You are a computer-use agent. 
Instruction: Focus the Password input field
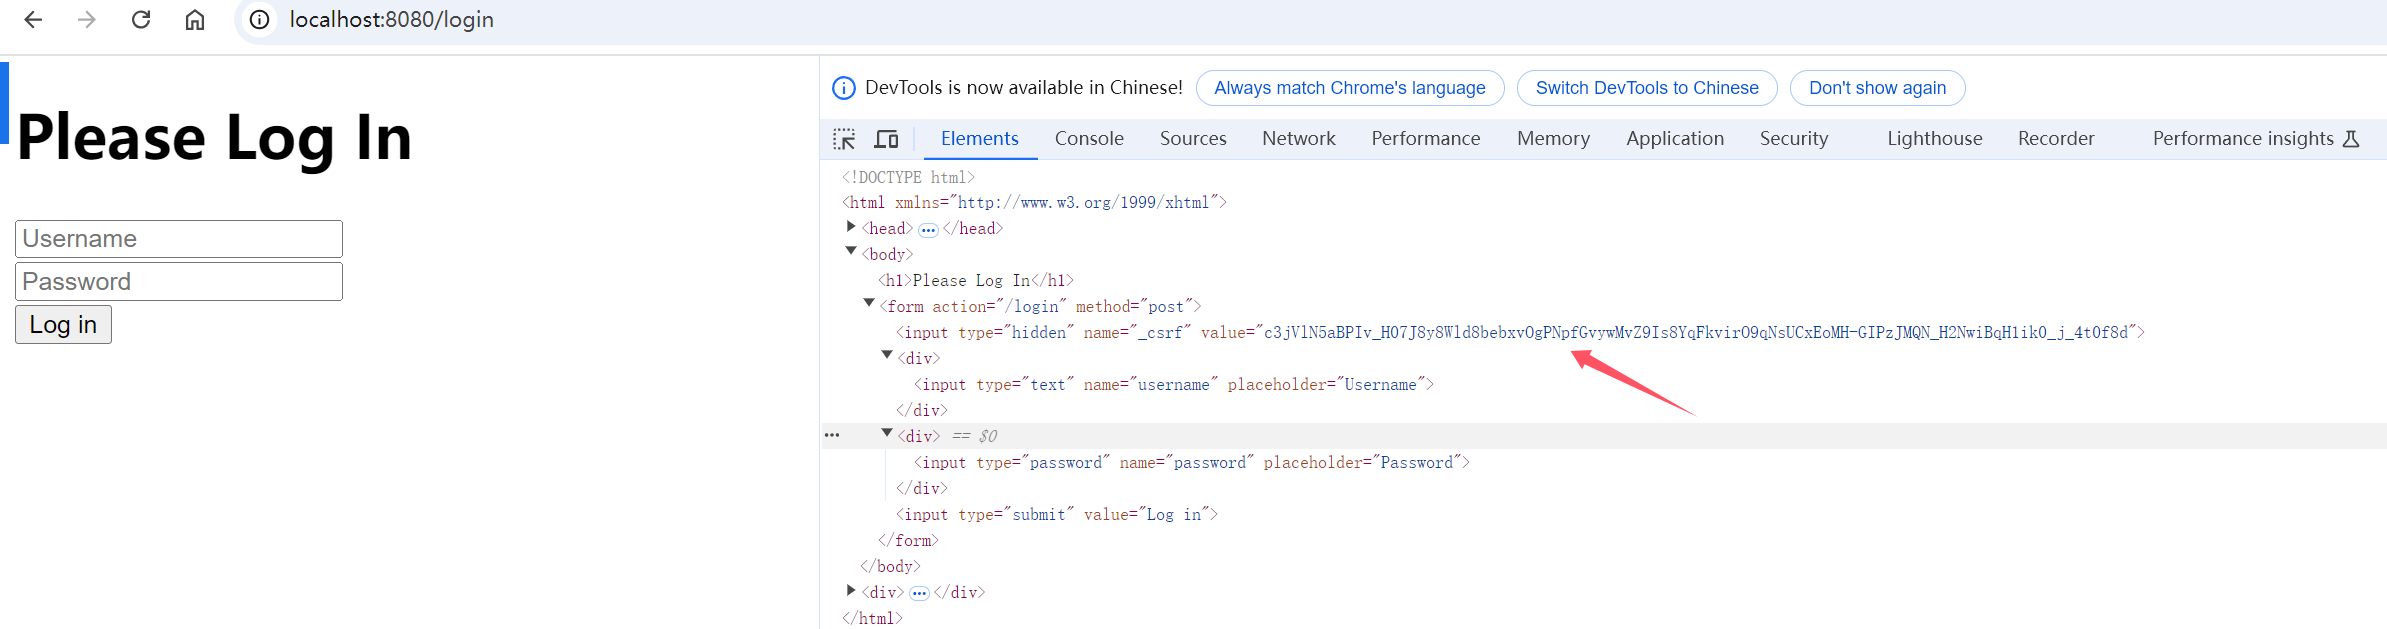[x=179, y=282]
